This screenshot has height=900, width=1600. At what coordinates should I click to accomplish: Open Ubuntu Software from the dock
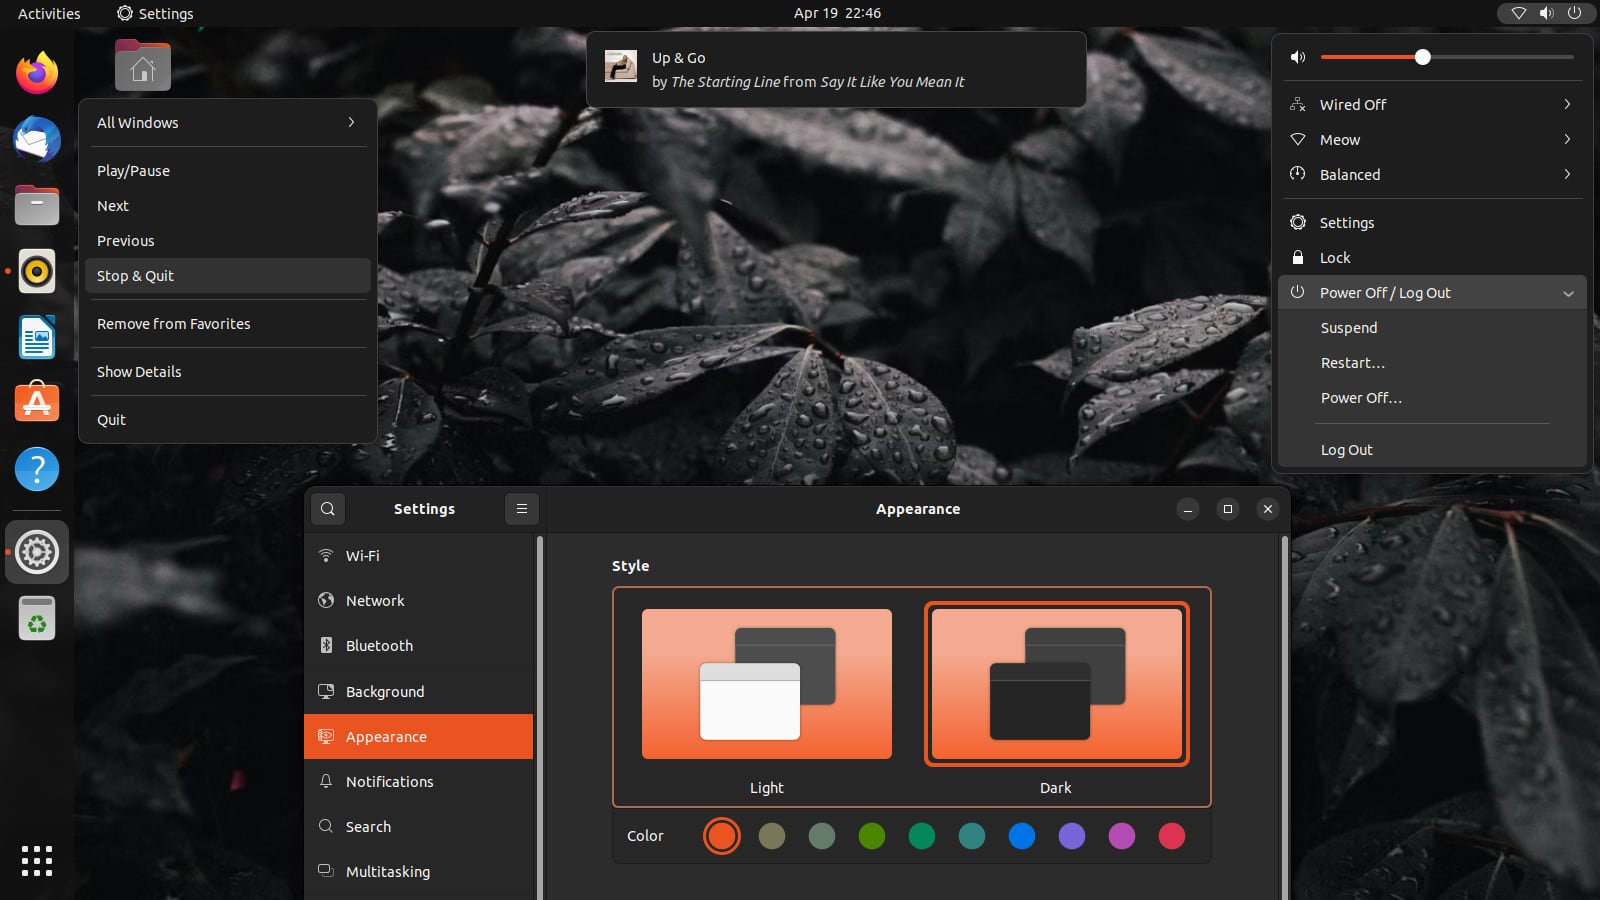click(x=36, y=403)
